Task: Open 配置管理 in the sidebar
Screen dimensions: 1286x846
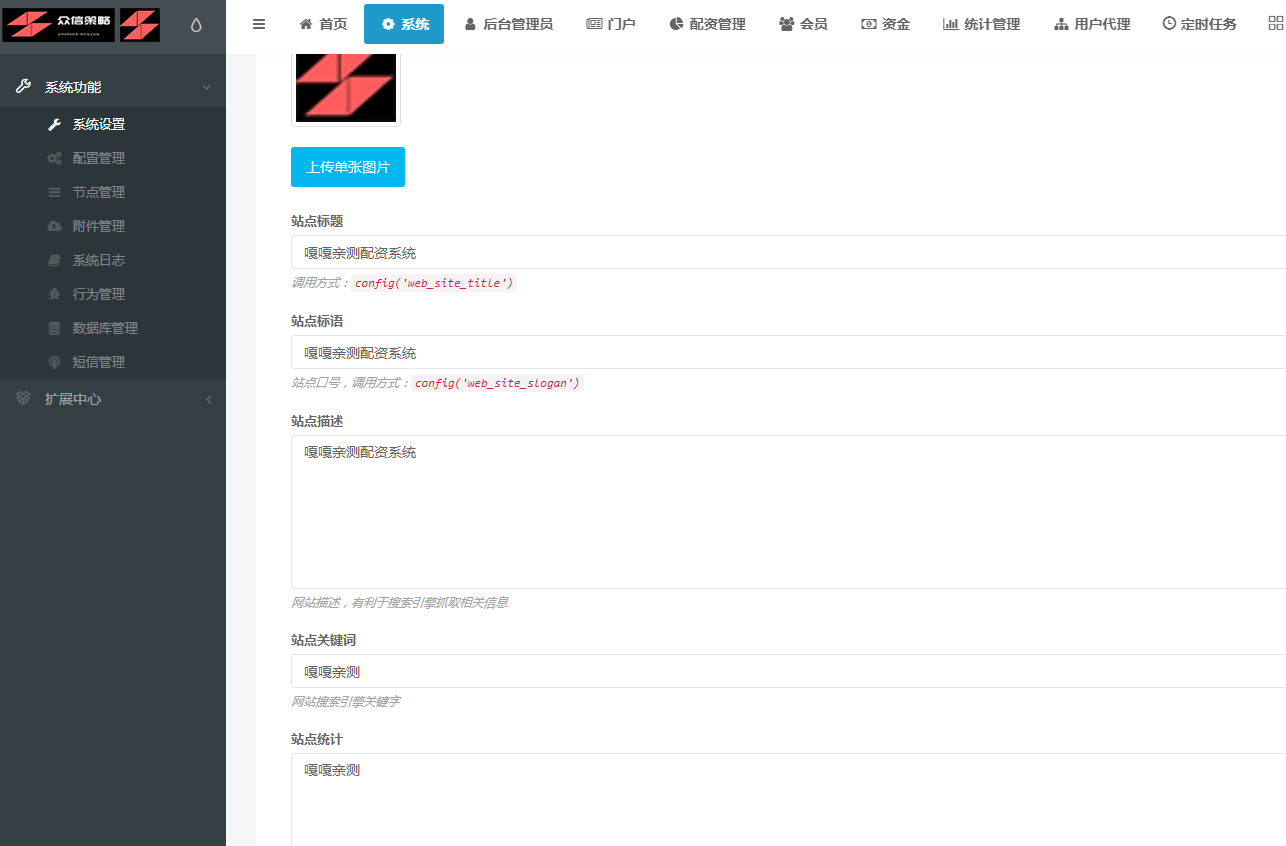Action: click(x=98, y=158)
